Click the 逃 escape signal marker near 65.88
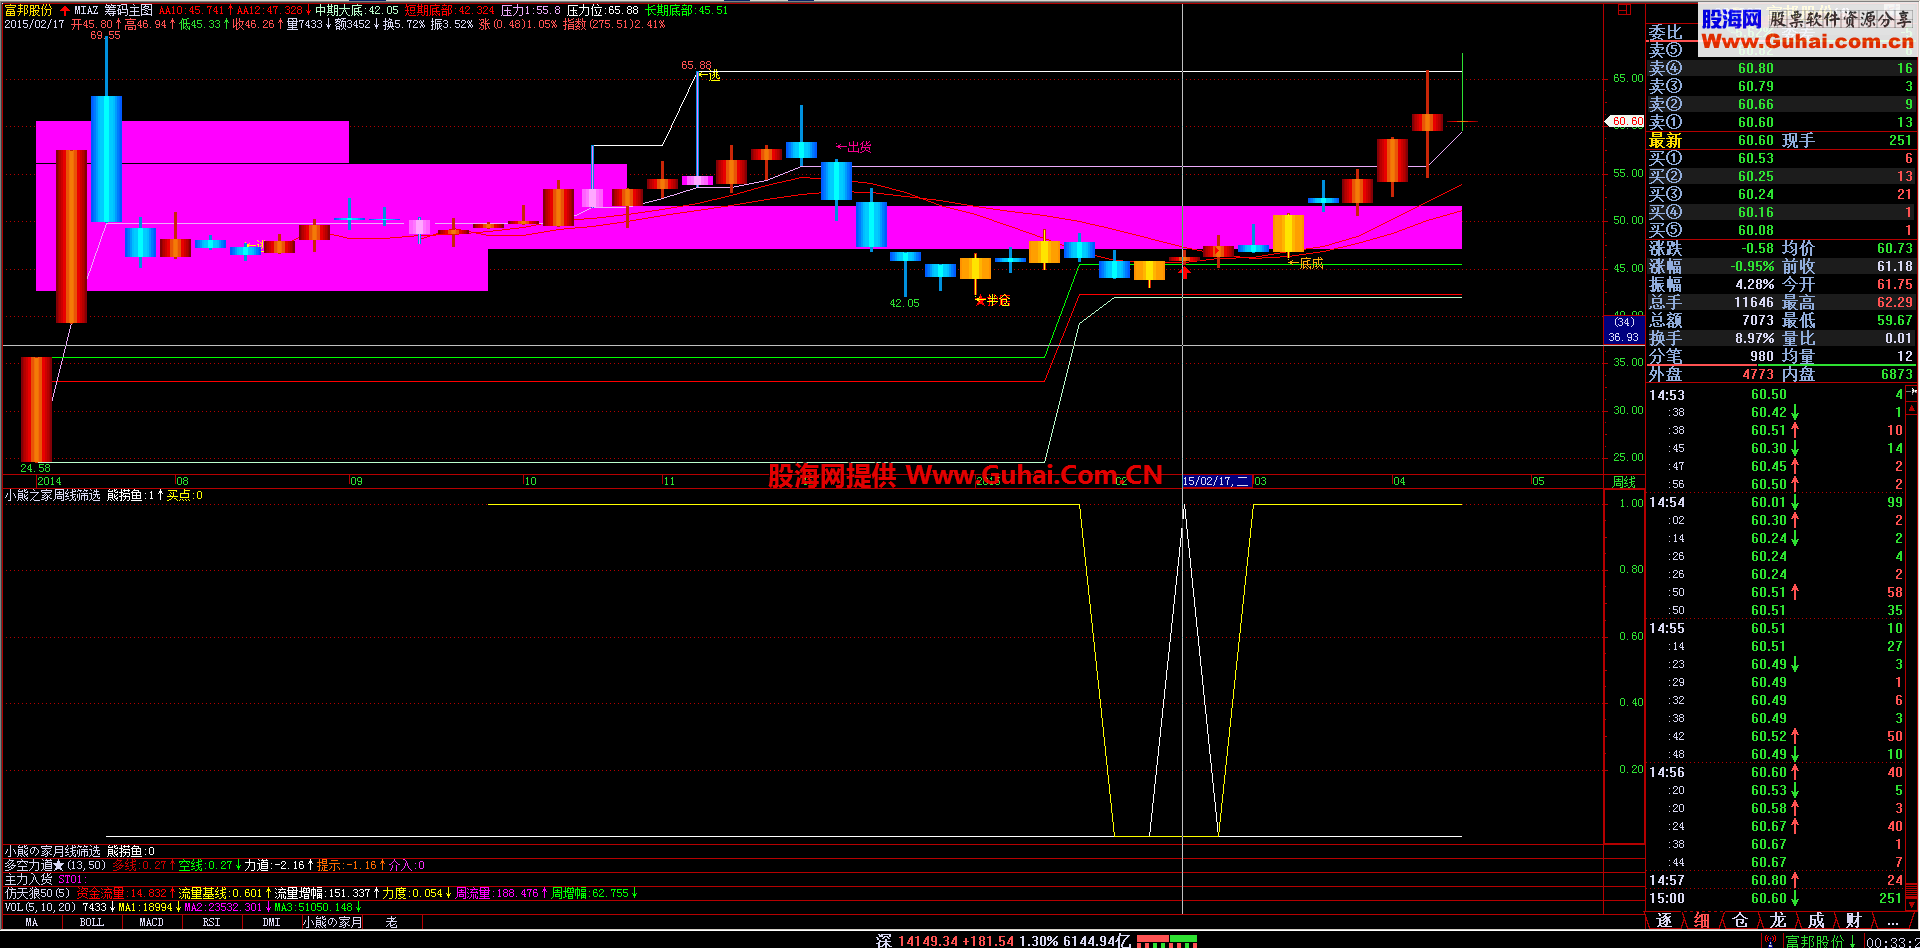The width and height of the screenshot is (1920, 948). [709, 75]
